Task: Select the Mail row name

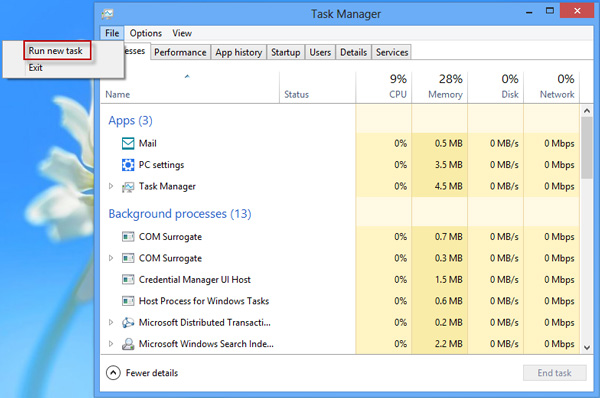Action: pos(148,144)
